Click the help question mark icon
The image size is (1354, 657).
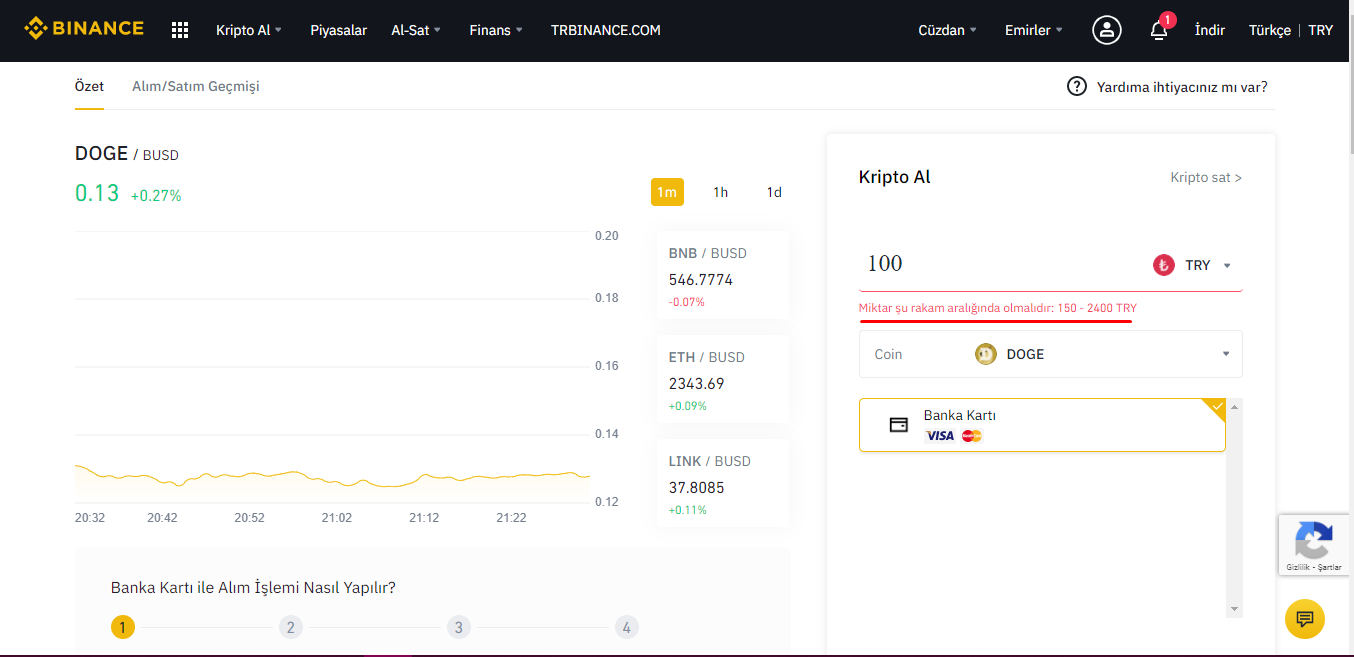[1077, 86]
